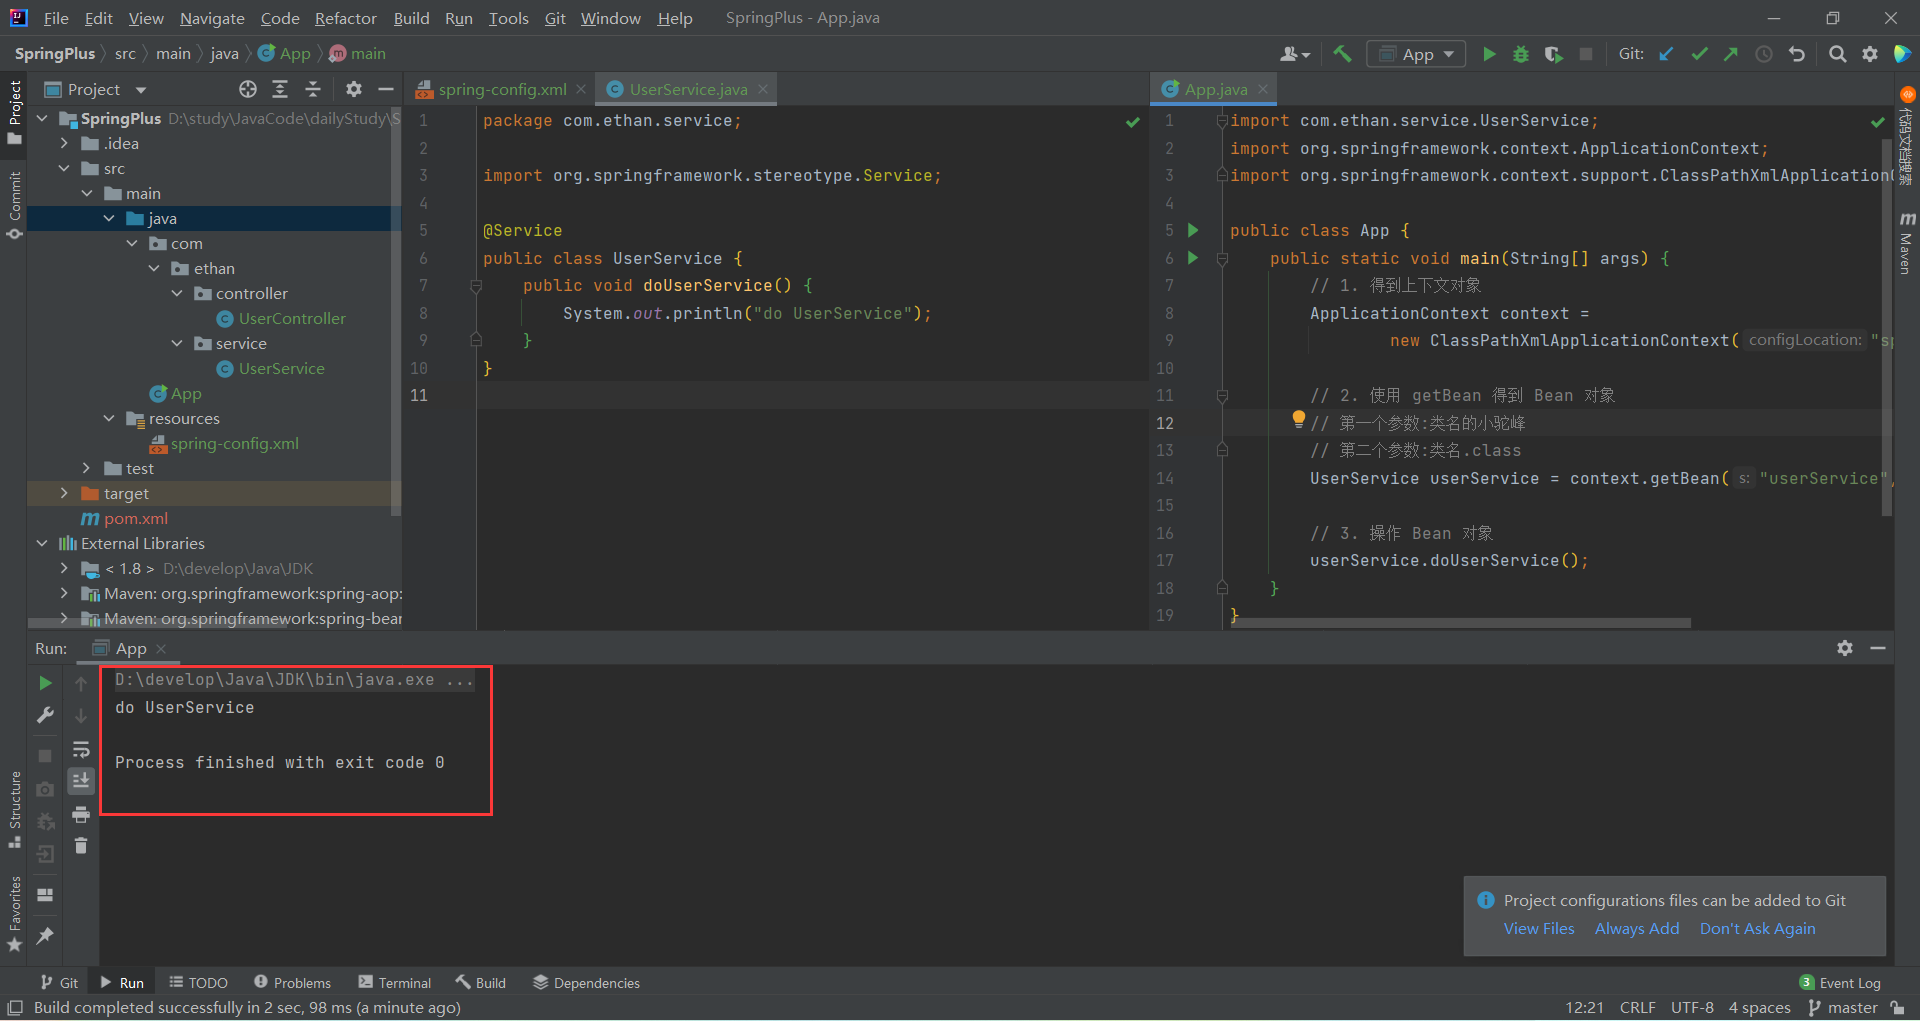Click the CRLF line separator status item
The height and width of the screenshot is (1021, 1920).
coord(1637,1007)
